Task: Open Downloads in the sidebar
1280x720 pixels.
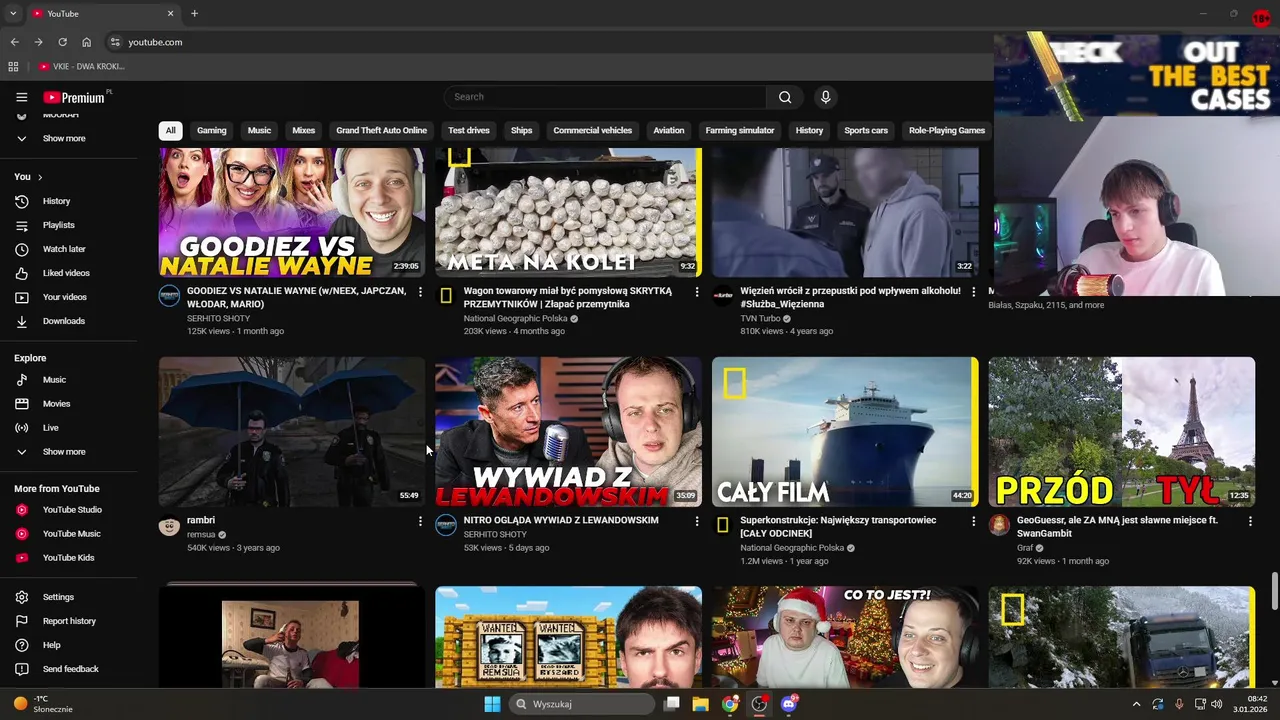Action: [63, 321]
